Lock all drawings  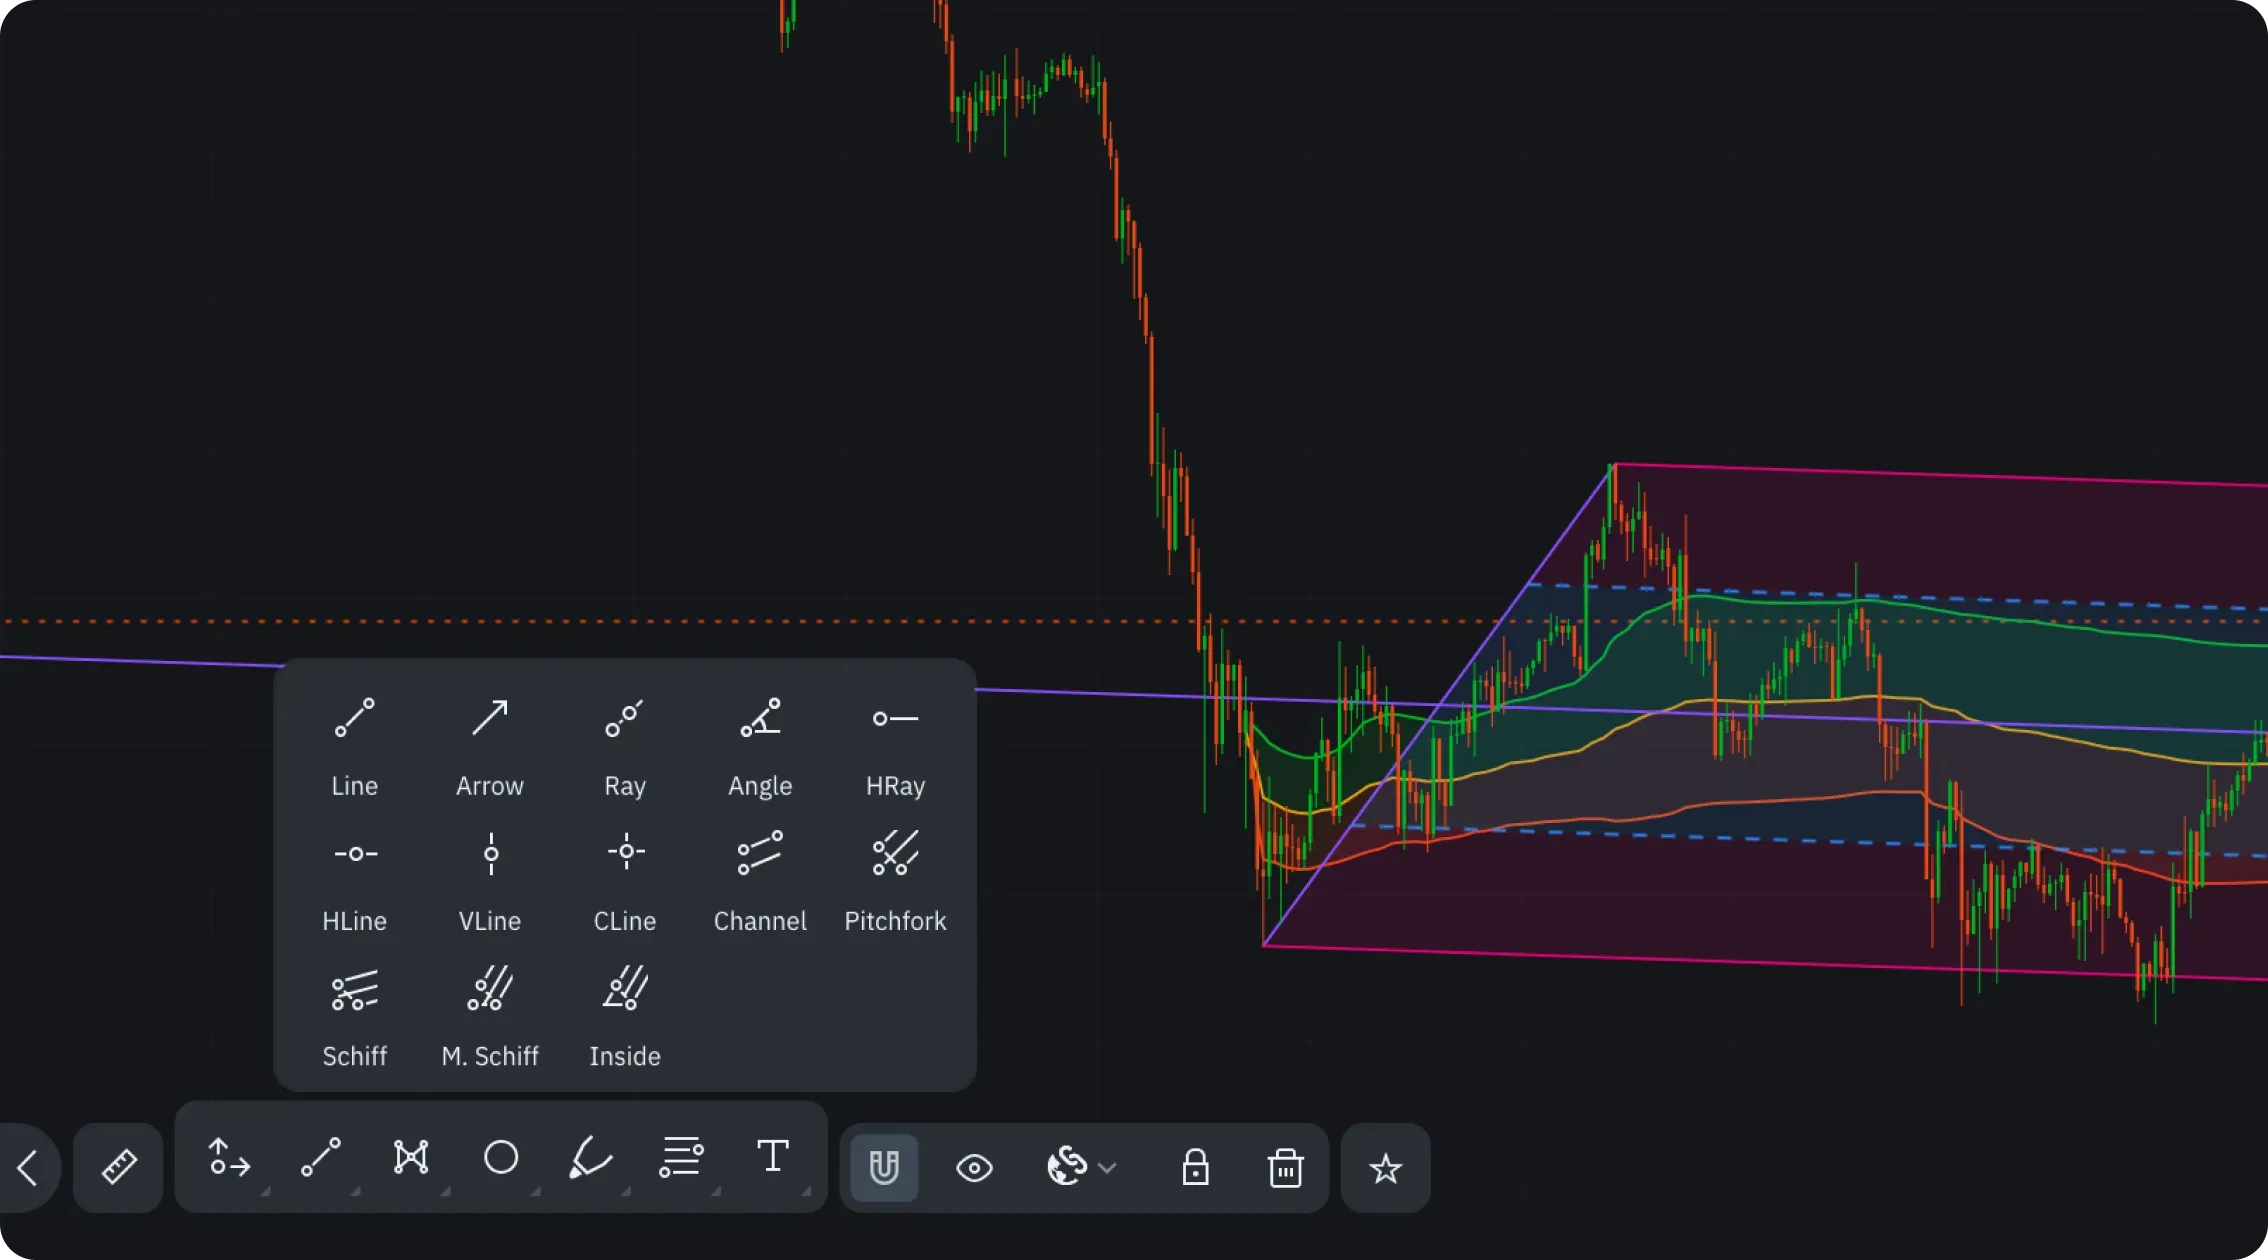click(1195, 1167)
